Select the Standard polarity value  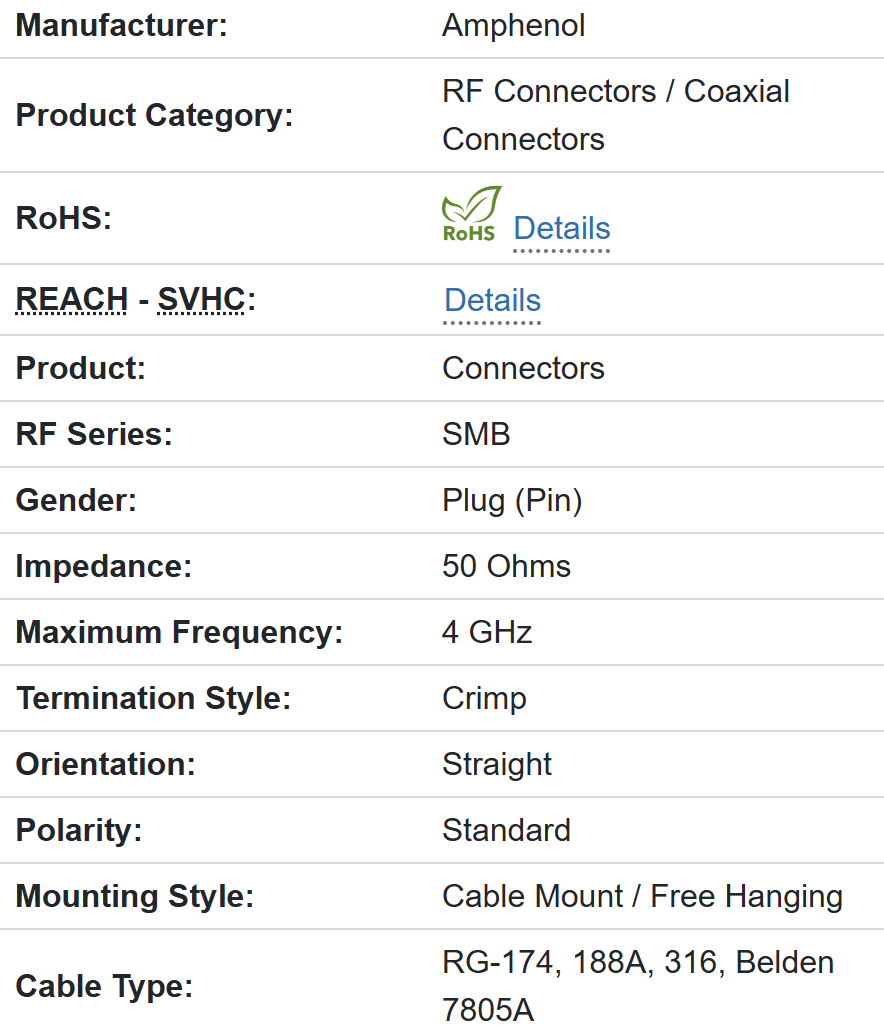click(x=506, y=830)
